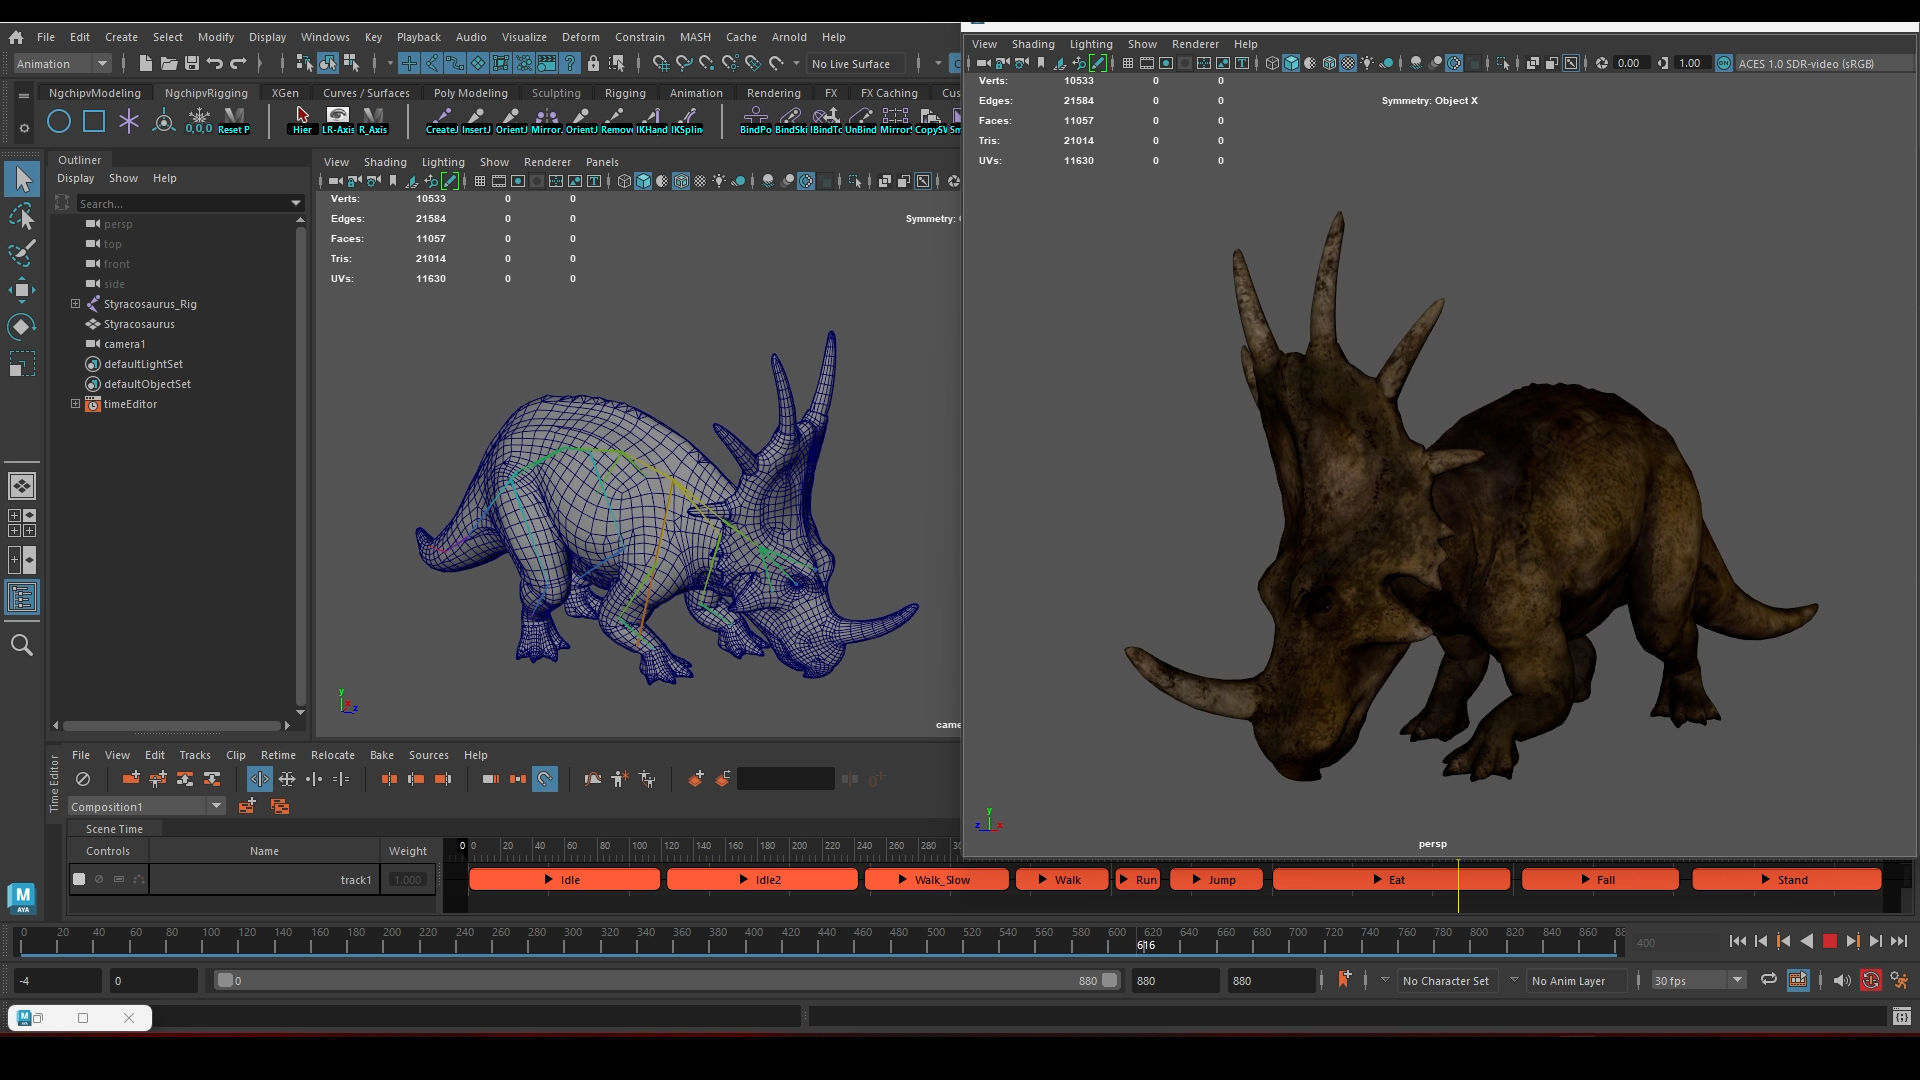Click the Hier shelf button

click(302, 121)
